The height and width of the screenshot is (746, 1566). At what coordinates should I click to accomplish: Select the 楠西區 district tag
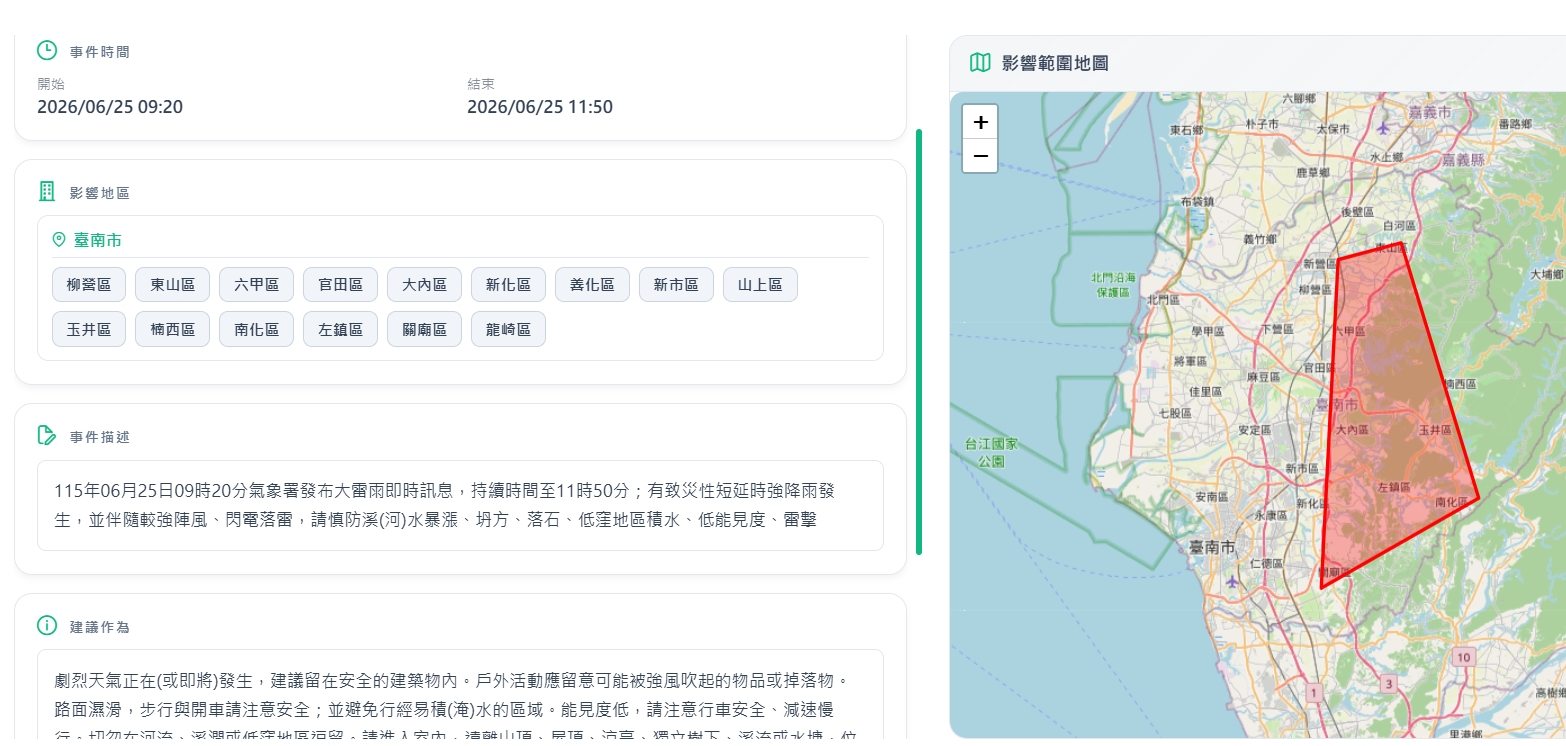(x=173, y=329)
